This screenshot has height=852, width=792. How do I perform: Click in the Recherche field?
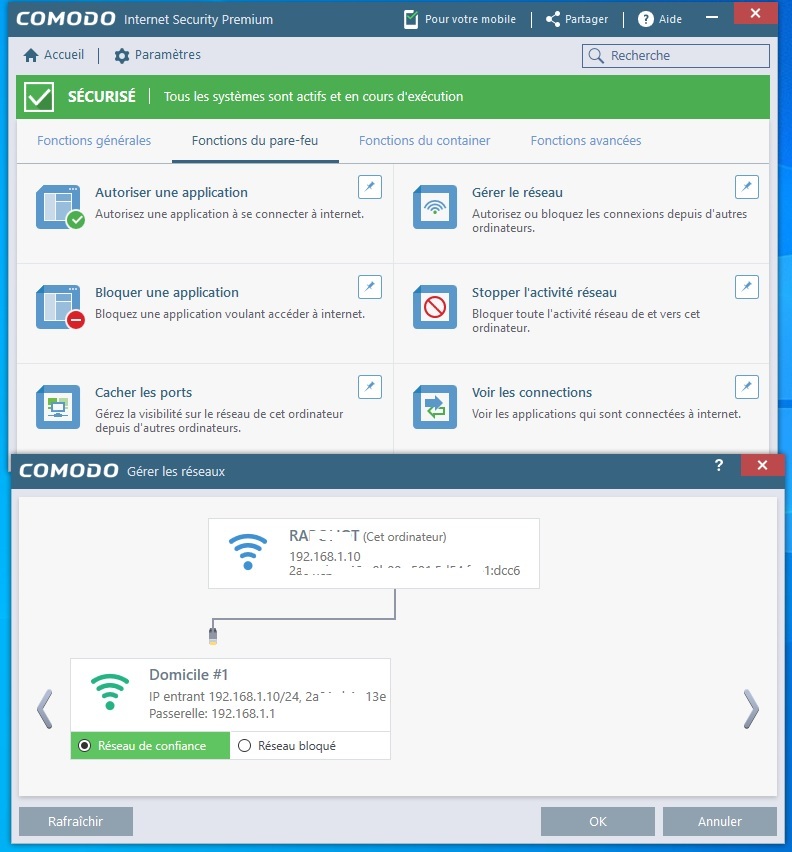coord(676,55)
